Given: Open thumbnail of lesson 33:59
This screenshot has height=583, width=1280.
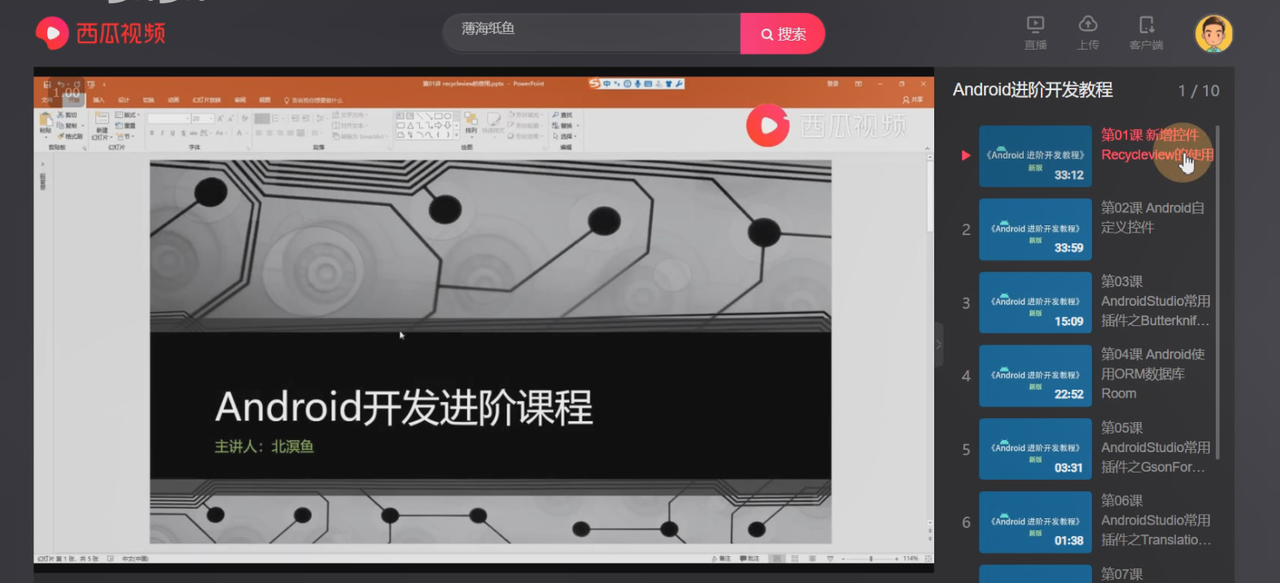Looking at the screenshot, I should tap(1035, 229).
